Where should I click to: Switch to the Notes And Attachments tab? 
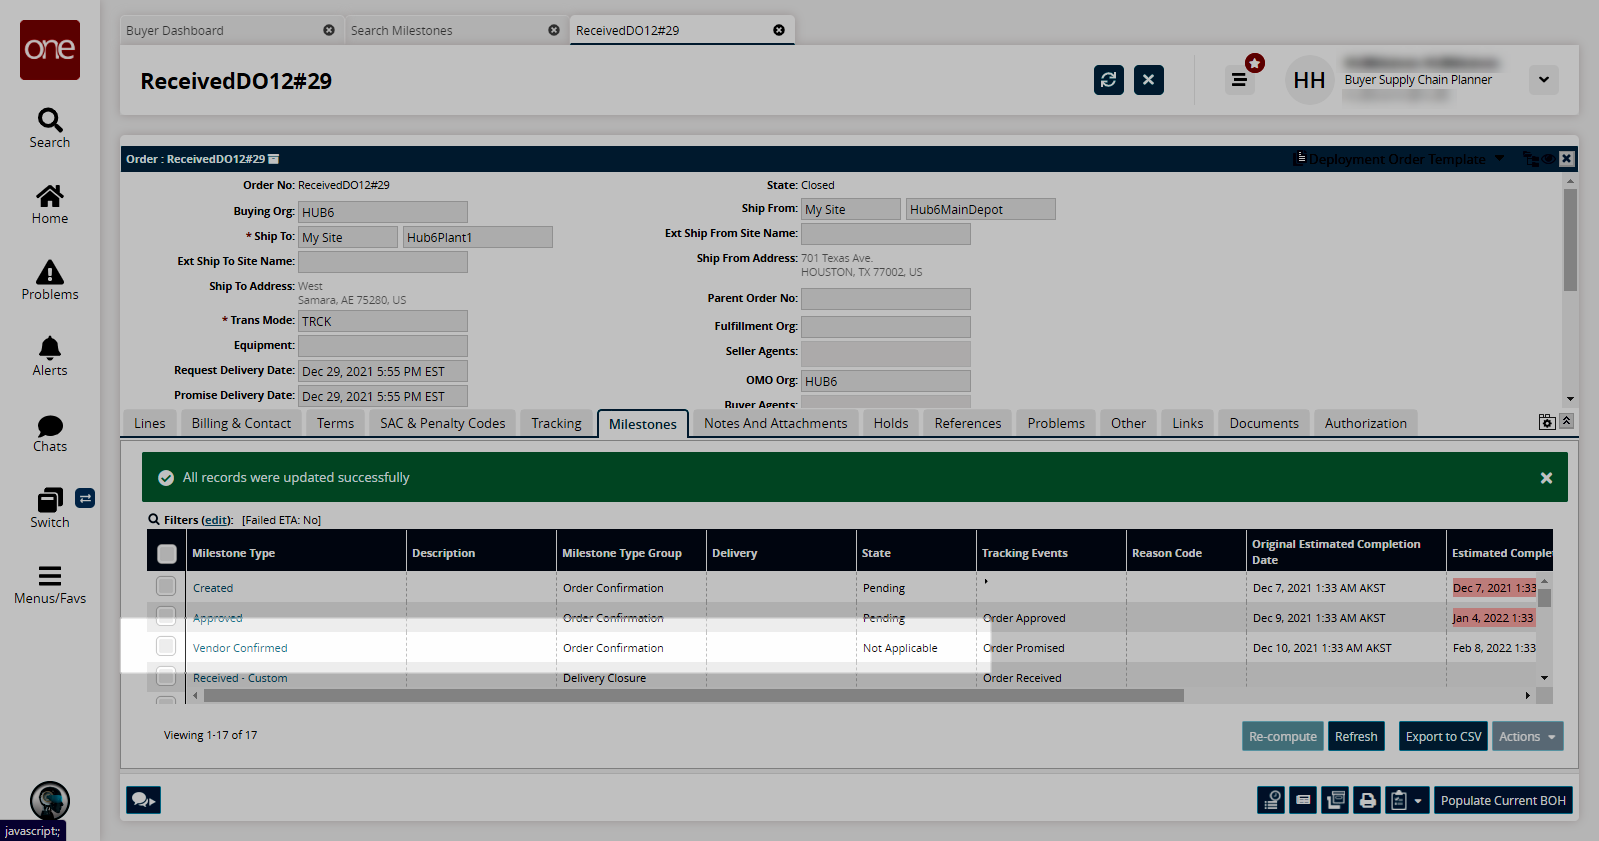pos(775,423)
